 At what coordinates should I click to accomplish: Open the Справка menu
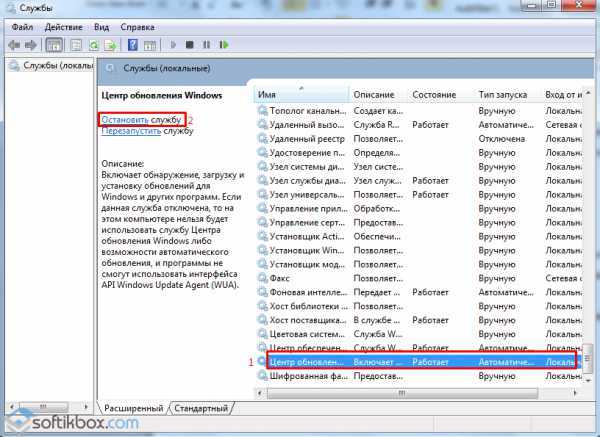click(x=137, y=27)
